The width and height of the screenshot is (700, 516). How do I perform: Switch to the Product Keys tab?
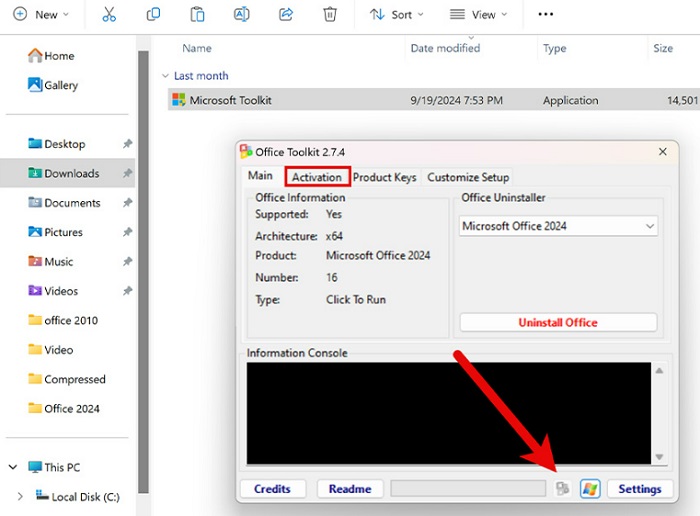pos(384,178)
